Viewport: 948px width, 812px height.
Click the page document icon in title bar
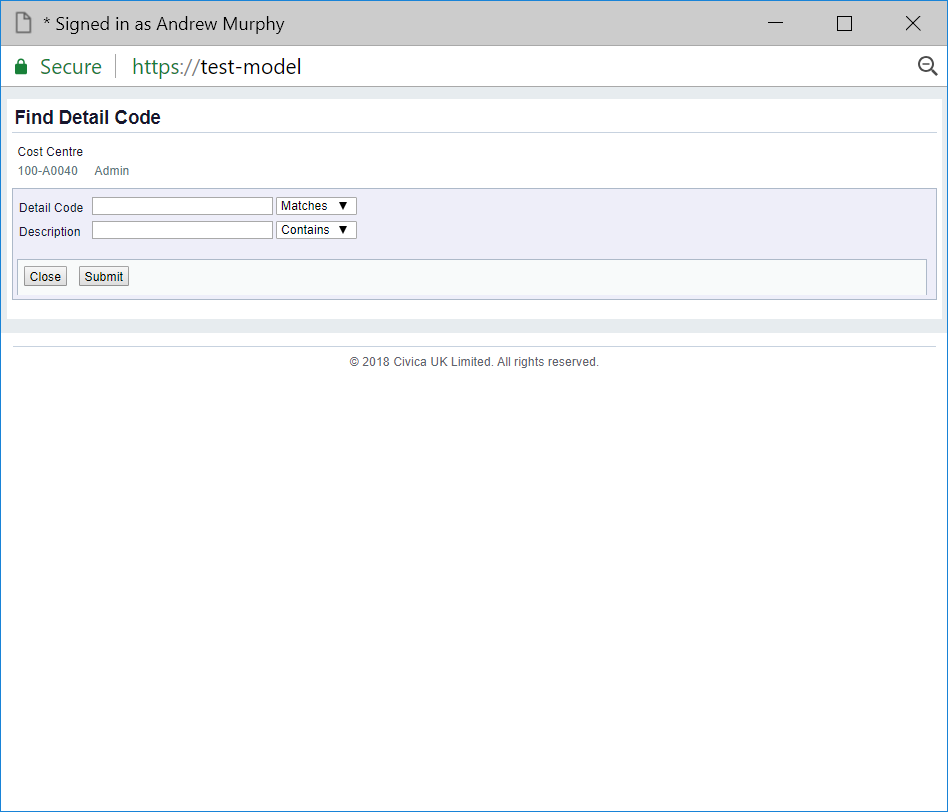(24, 23)
